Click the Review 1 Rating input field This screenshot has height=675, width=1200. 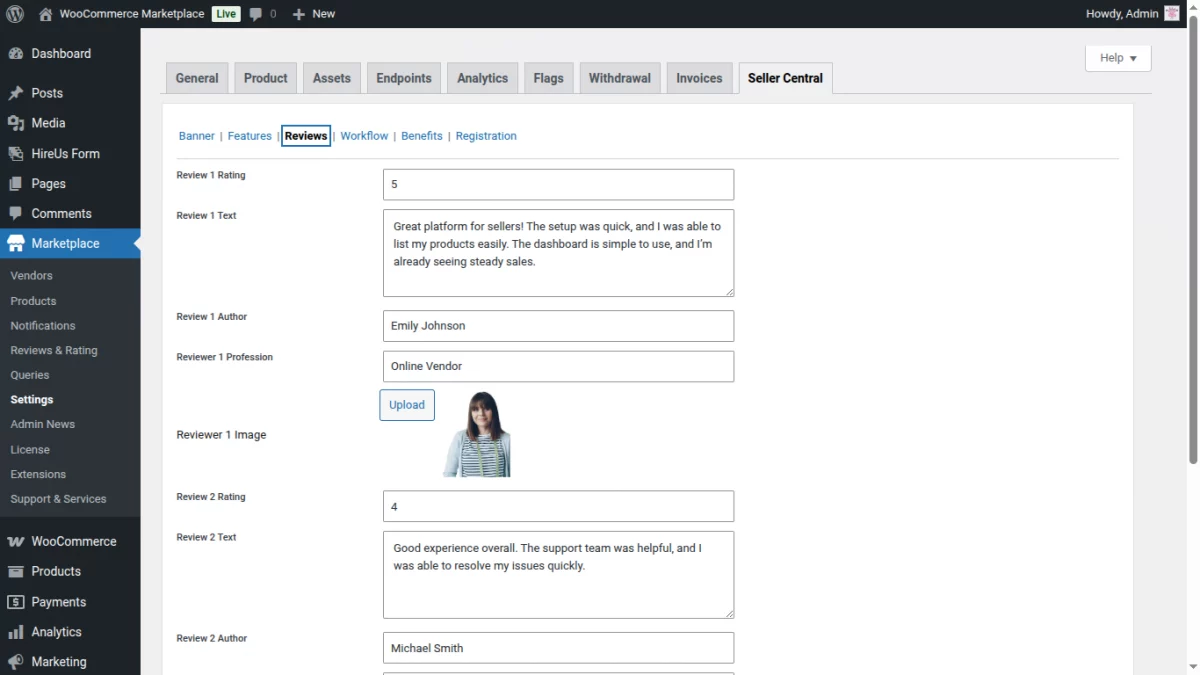(x=558, y=185)
